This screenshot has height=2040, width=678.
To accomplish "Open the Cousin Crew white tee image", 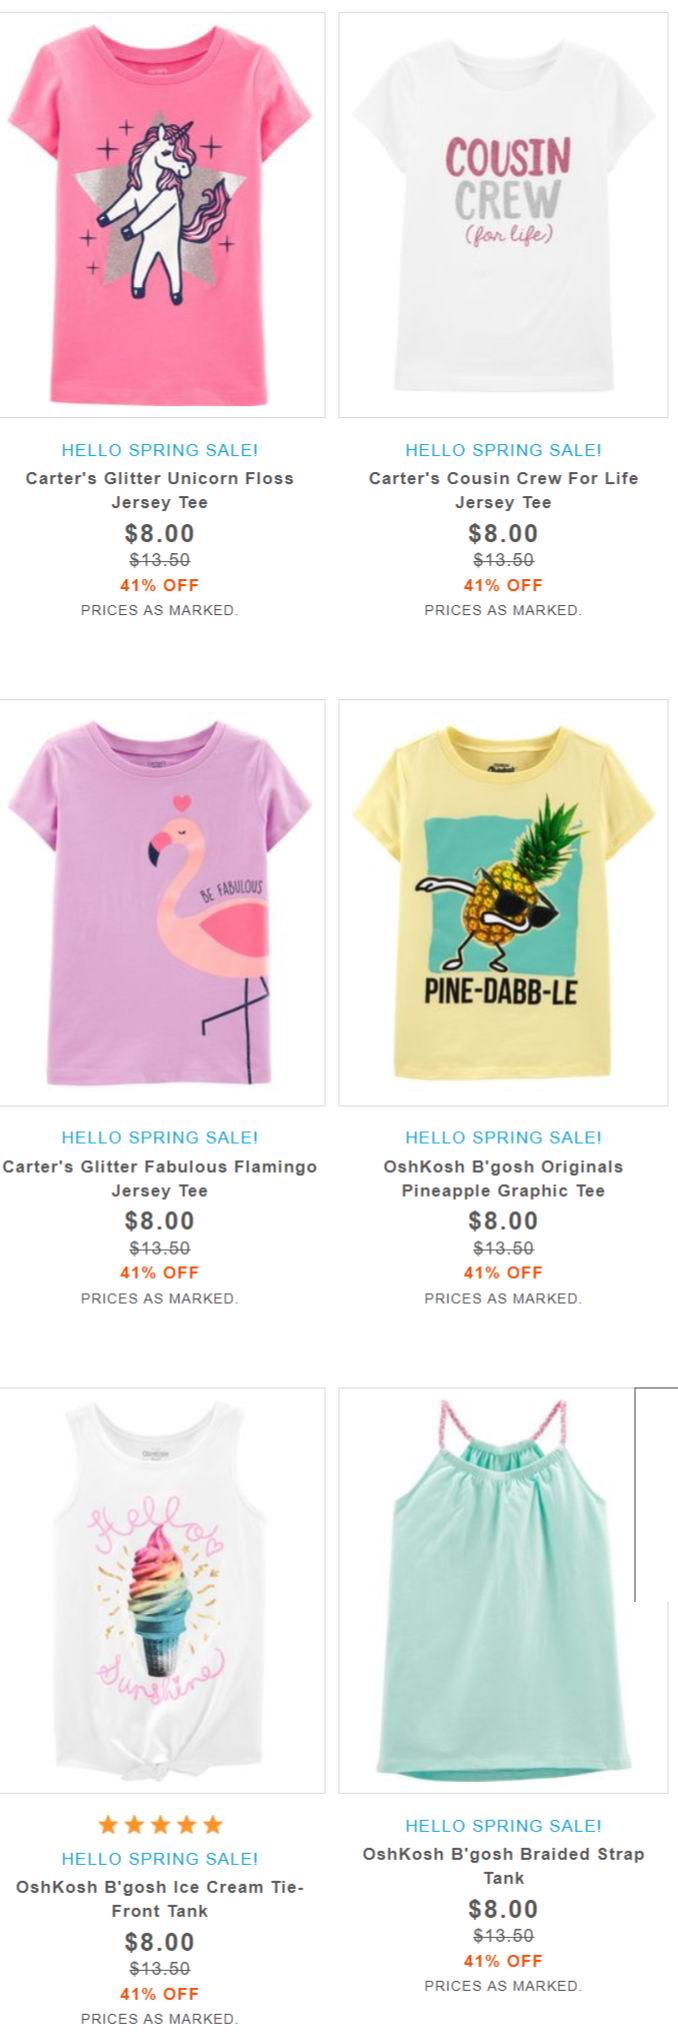I will pos(503,215).
